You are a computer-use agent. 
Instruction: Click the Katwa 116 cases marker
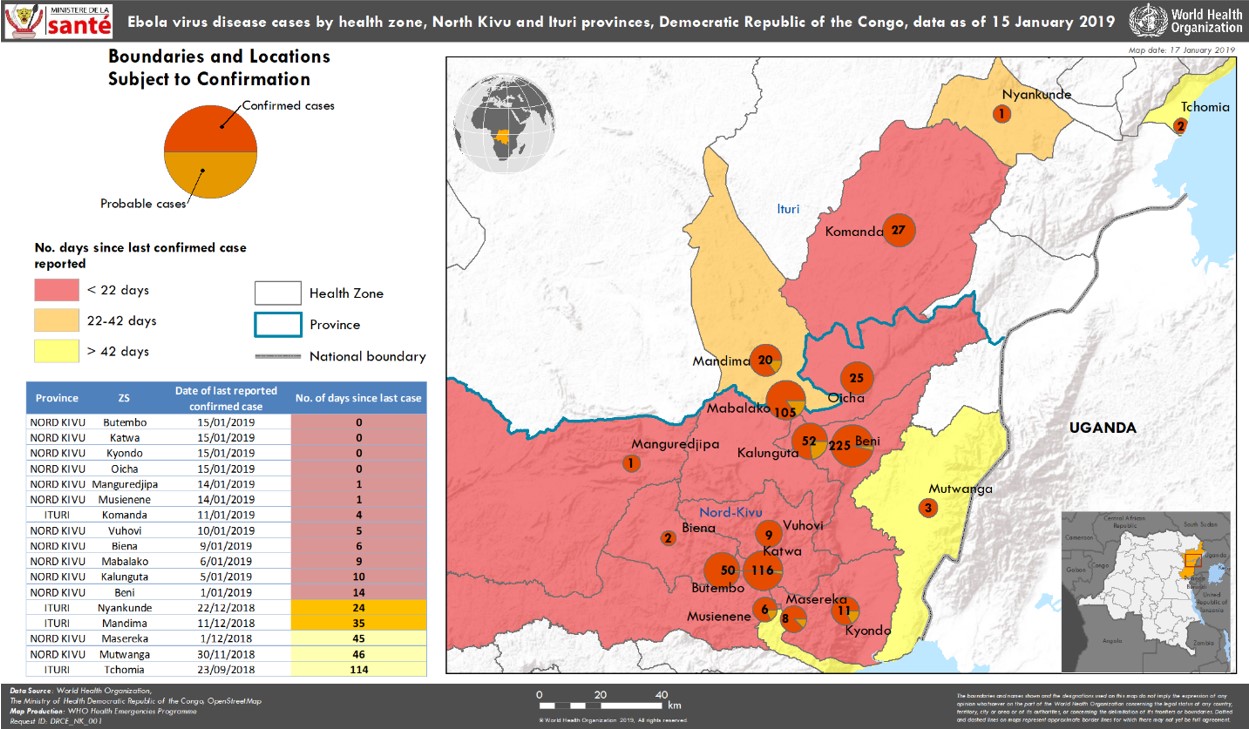(762, 570)
